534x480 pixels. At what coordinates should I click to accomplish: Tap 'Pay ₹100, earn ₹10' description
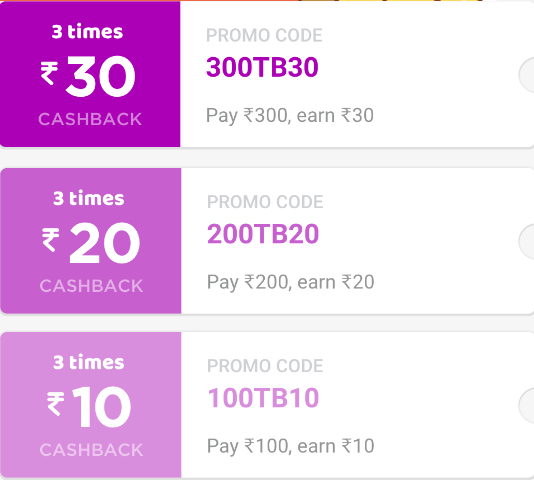290,446
